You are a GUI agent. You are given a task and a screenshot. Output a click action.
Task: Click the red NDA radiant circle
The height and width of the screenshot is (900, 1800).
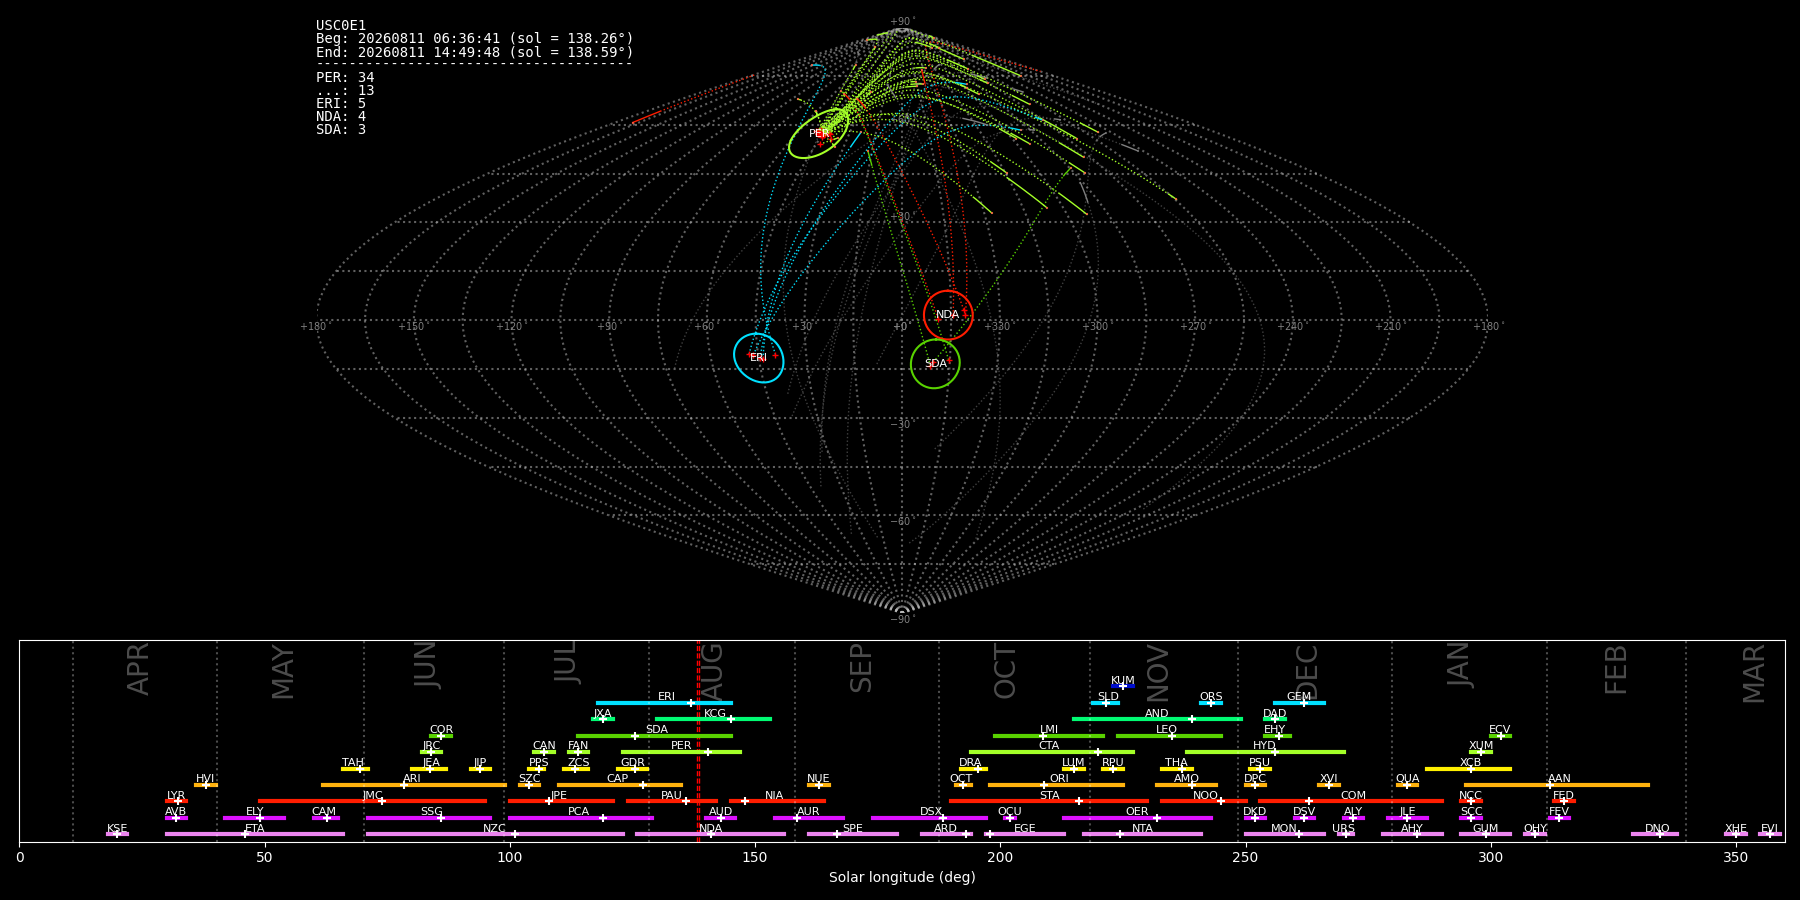click(x=948, y=315)
